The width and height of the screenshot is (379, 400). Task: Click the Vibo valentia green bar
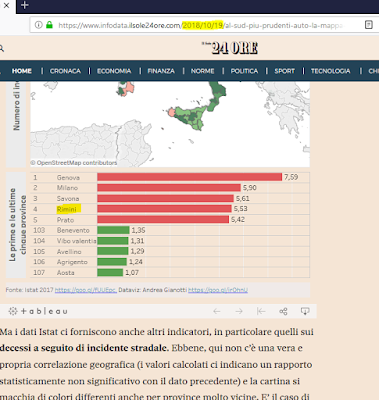click(x=113, y=241)
